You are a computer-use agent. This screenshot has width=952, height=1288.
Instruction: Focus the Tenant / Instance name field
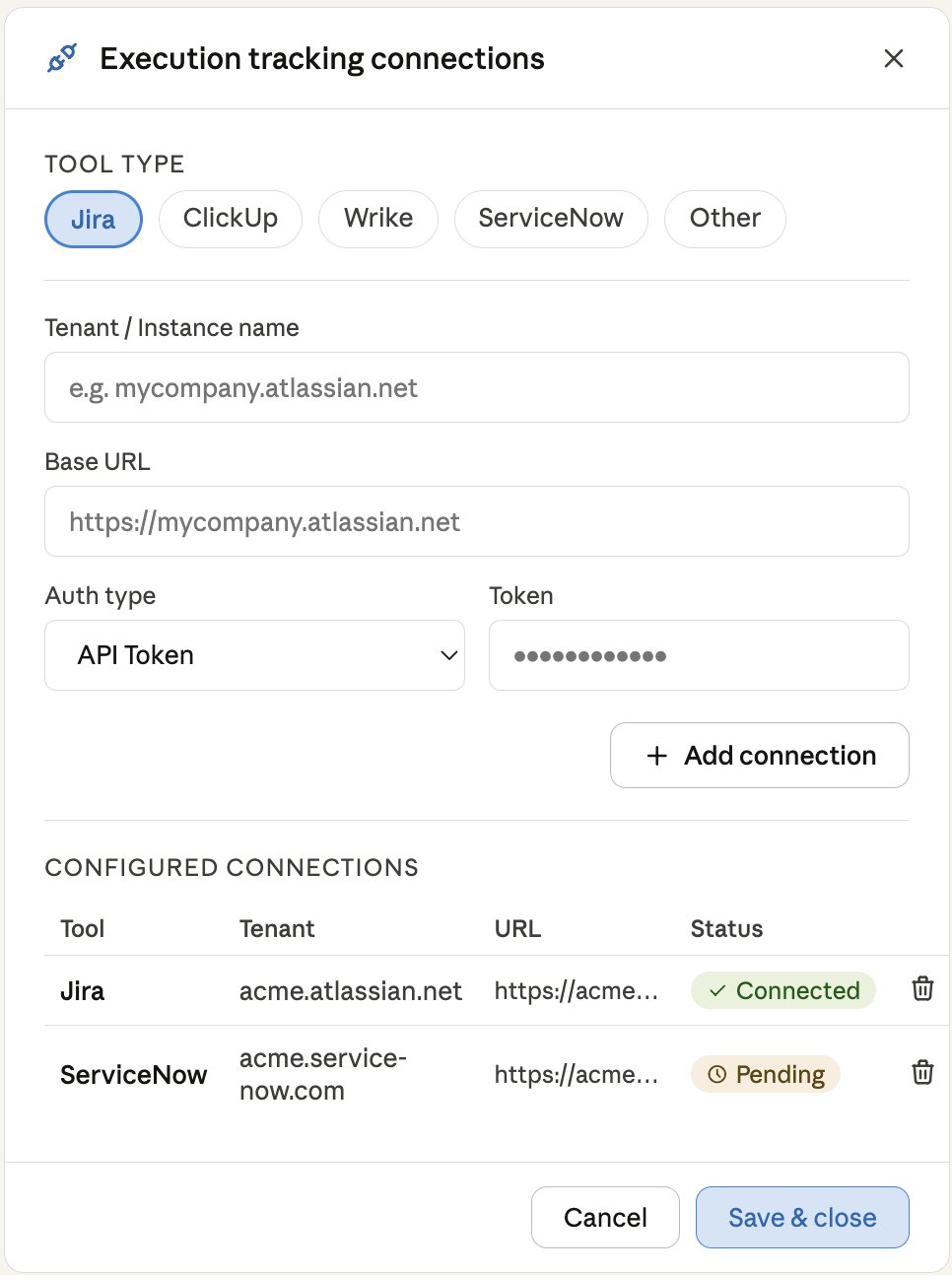(477, 387)
